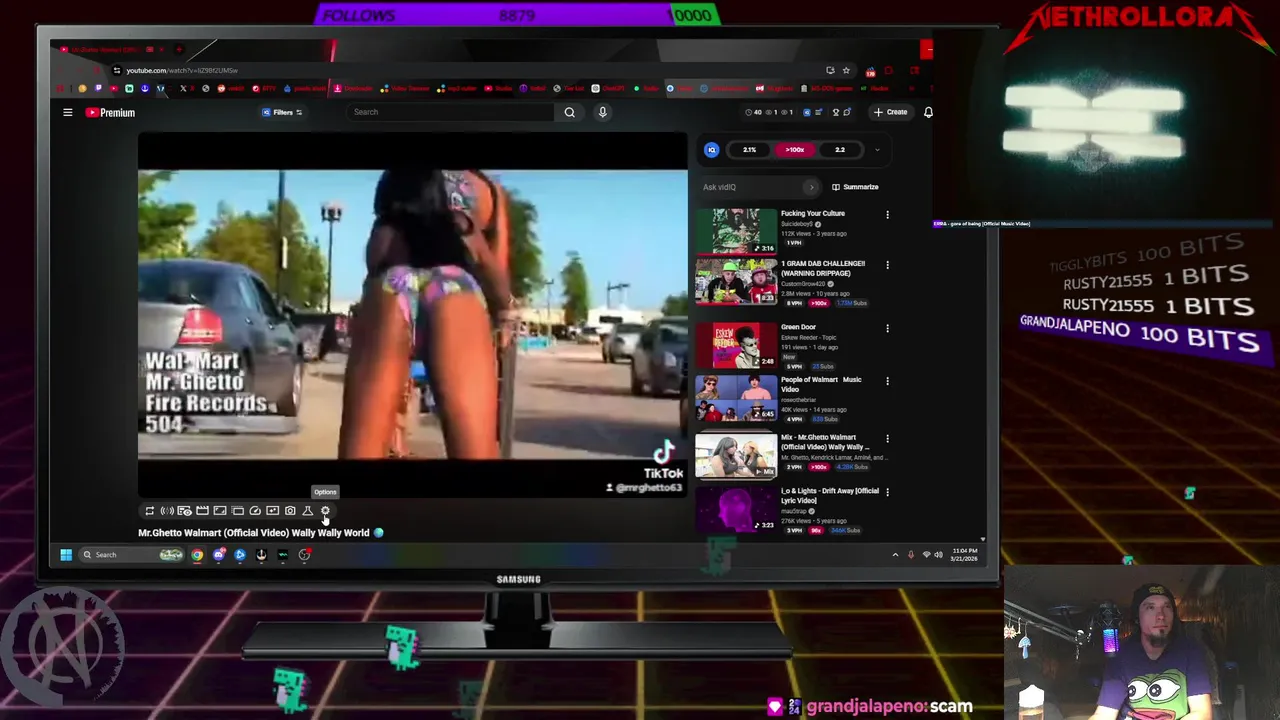Open menu for 1 GRAM DAB CHALLENGE video
This screenshot has width=1280, height=720.
[887, 265]
